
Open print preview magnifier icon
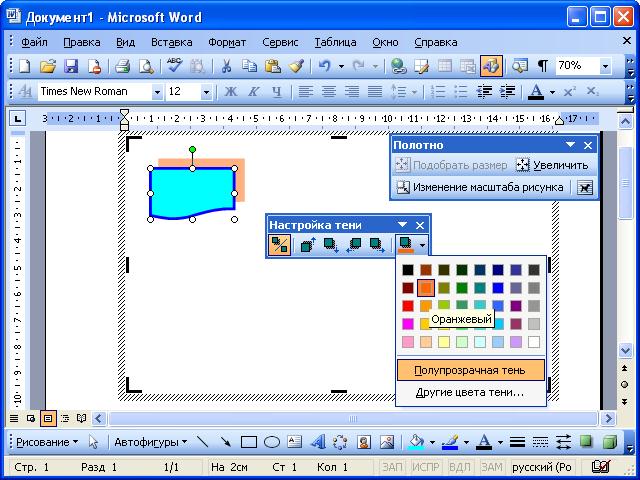click(146, 66)
